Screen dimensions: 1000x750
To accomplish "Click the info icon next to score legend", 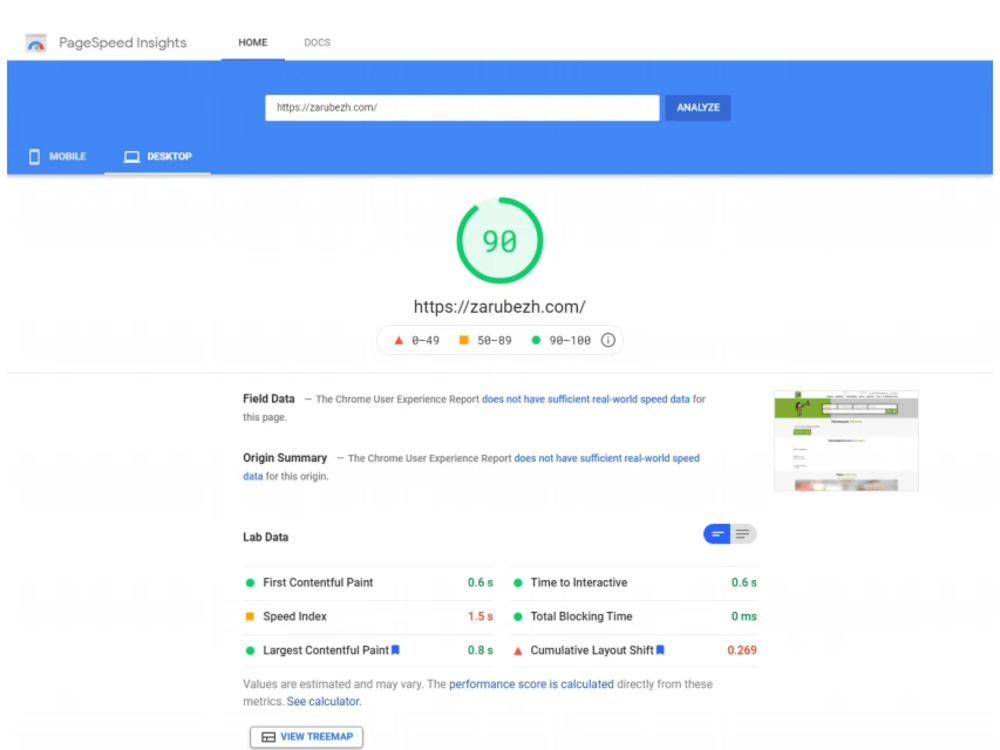I will (x=608, y=340).
